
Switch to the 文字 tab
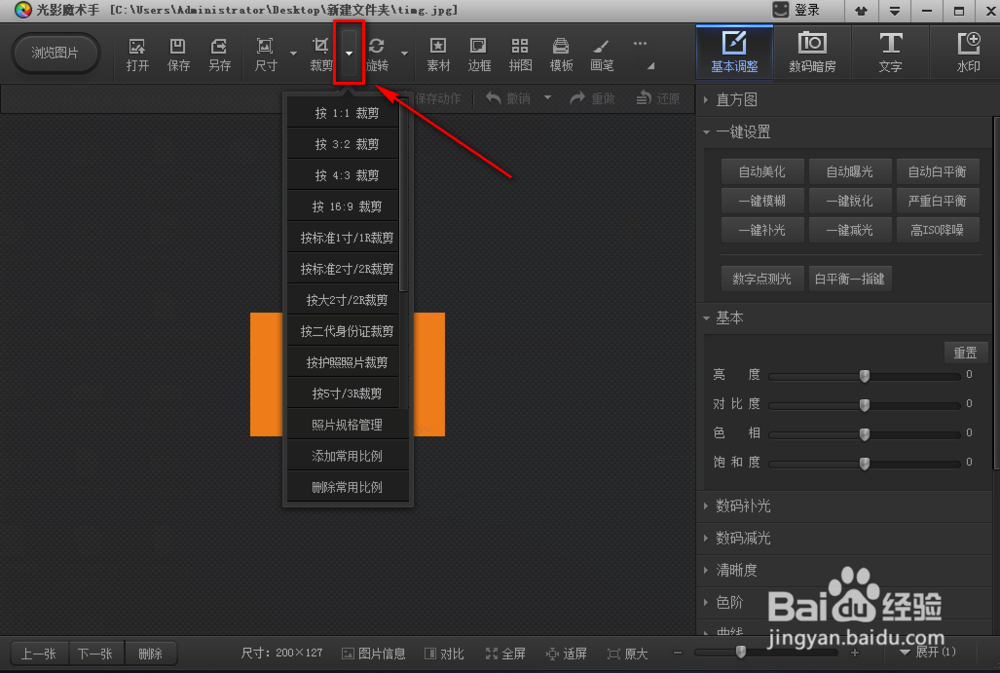click(x=890, y=52)
